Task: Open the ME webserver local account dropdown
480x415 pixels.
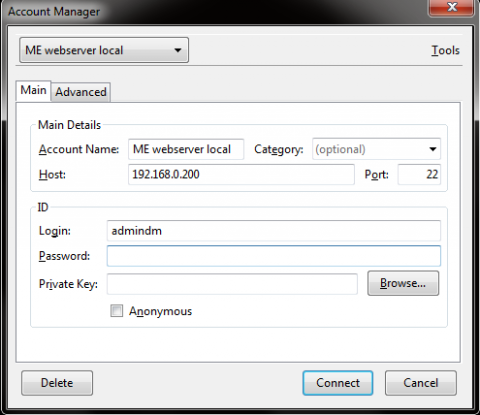Action: coord(104,50)
